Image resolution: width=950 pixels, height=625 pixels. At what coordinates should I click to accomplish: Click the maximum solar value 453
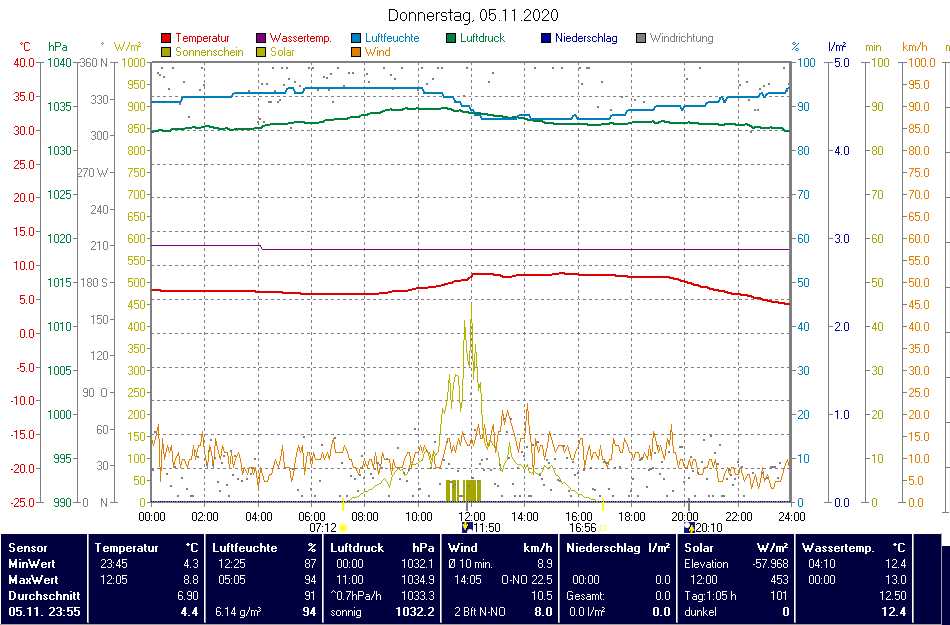(x=780, y=580)
